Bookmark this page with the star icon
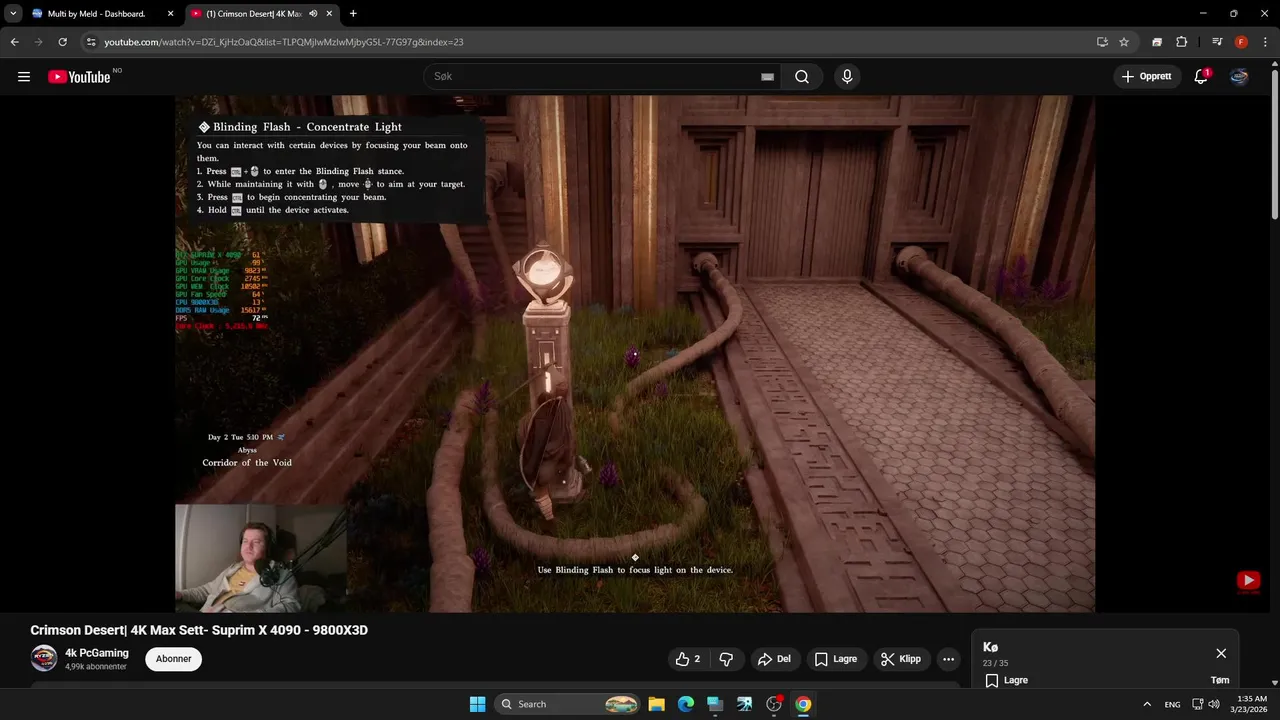This screenshot has width=1280, height=720. 1124,42
